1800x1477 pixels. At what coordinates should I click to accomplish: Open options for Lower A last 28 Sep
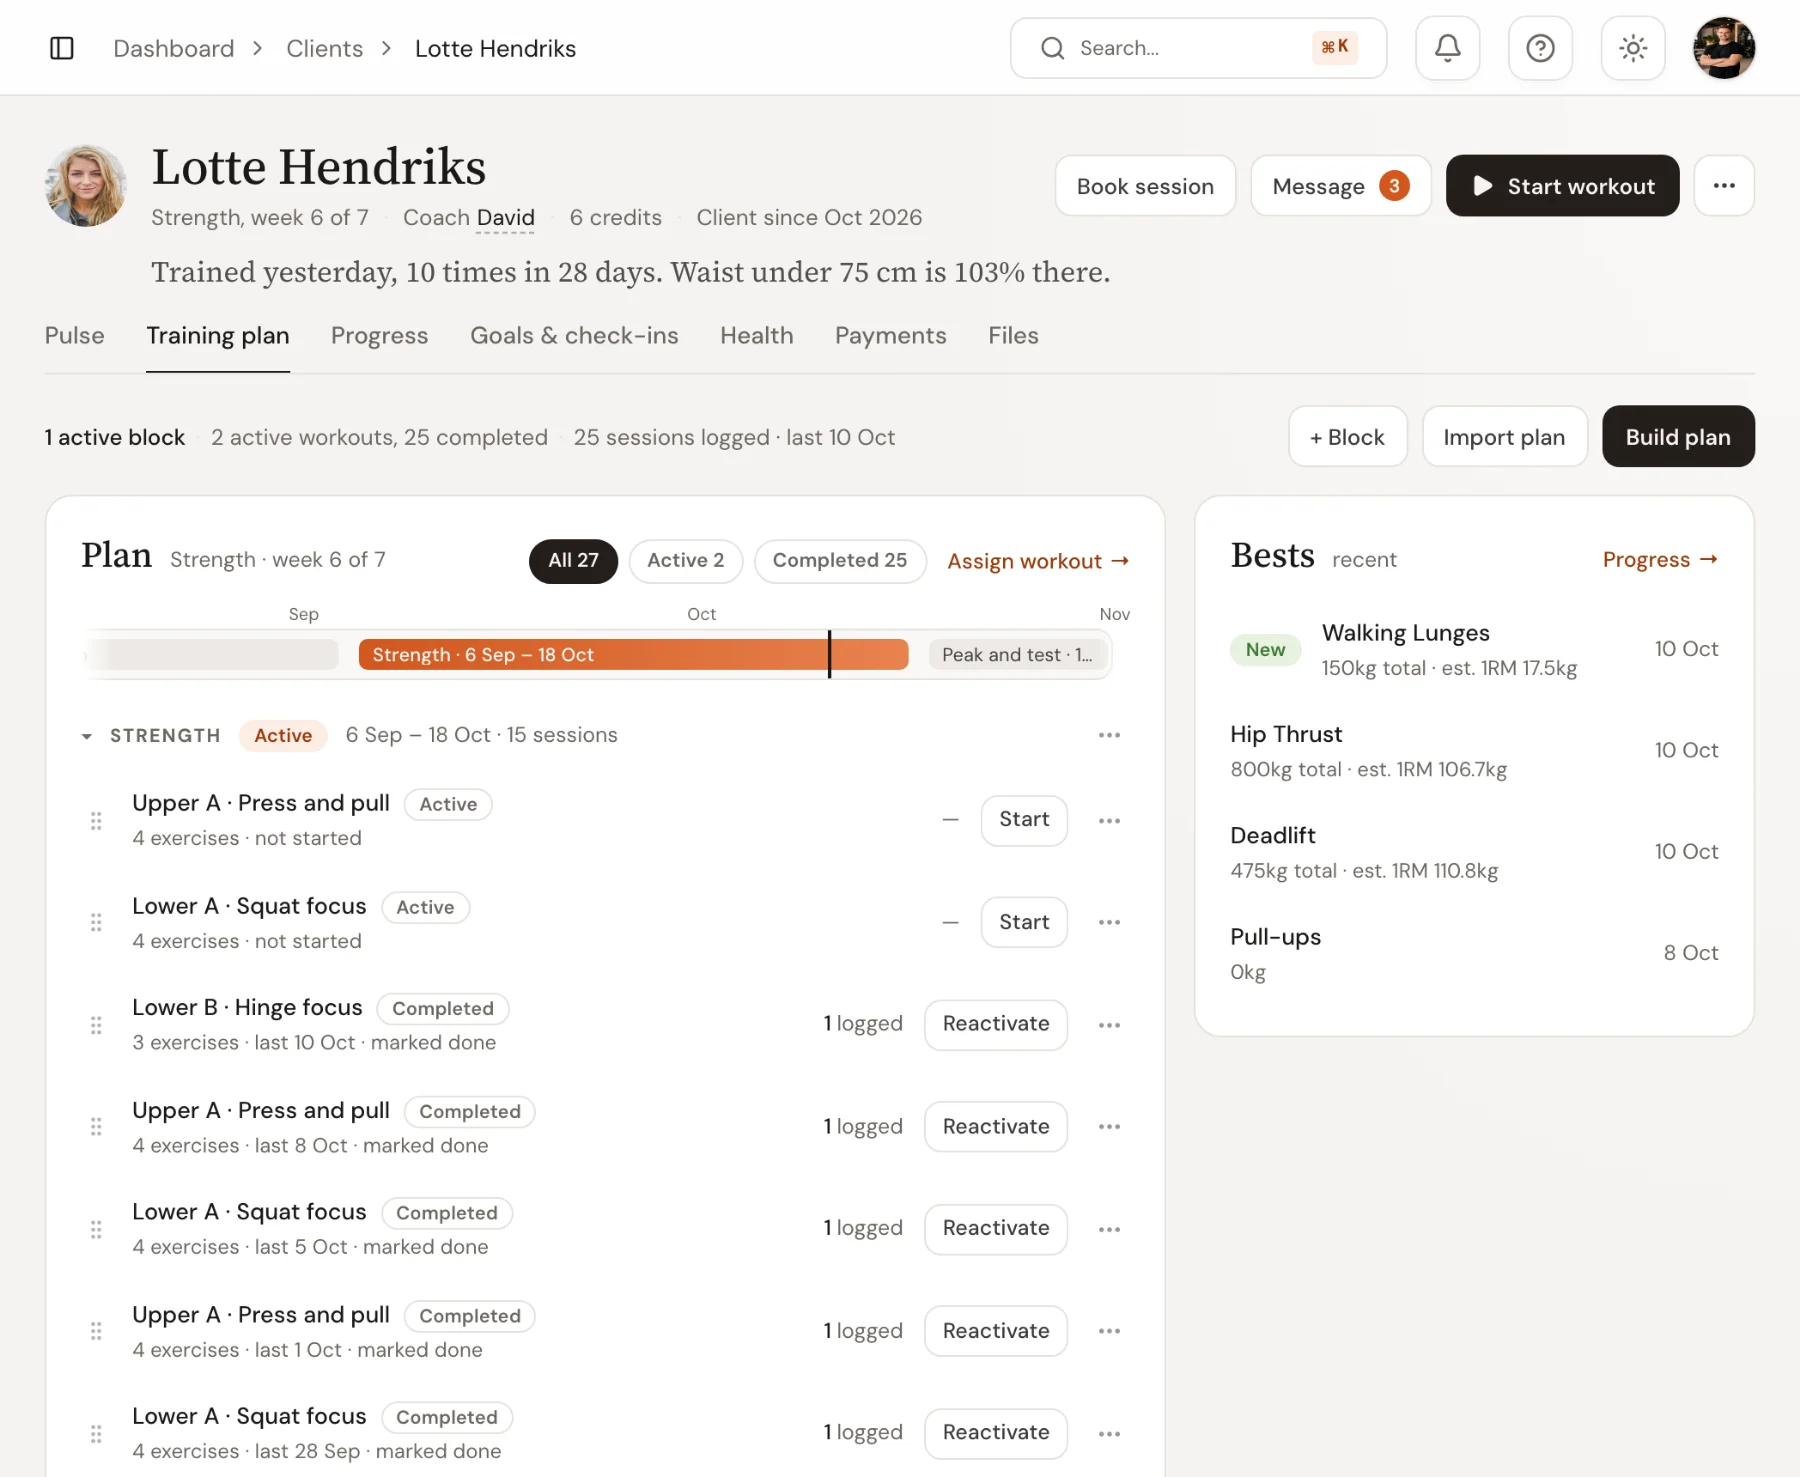pyautogui.click(x=1109, y=1433)
